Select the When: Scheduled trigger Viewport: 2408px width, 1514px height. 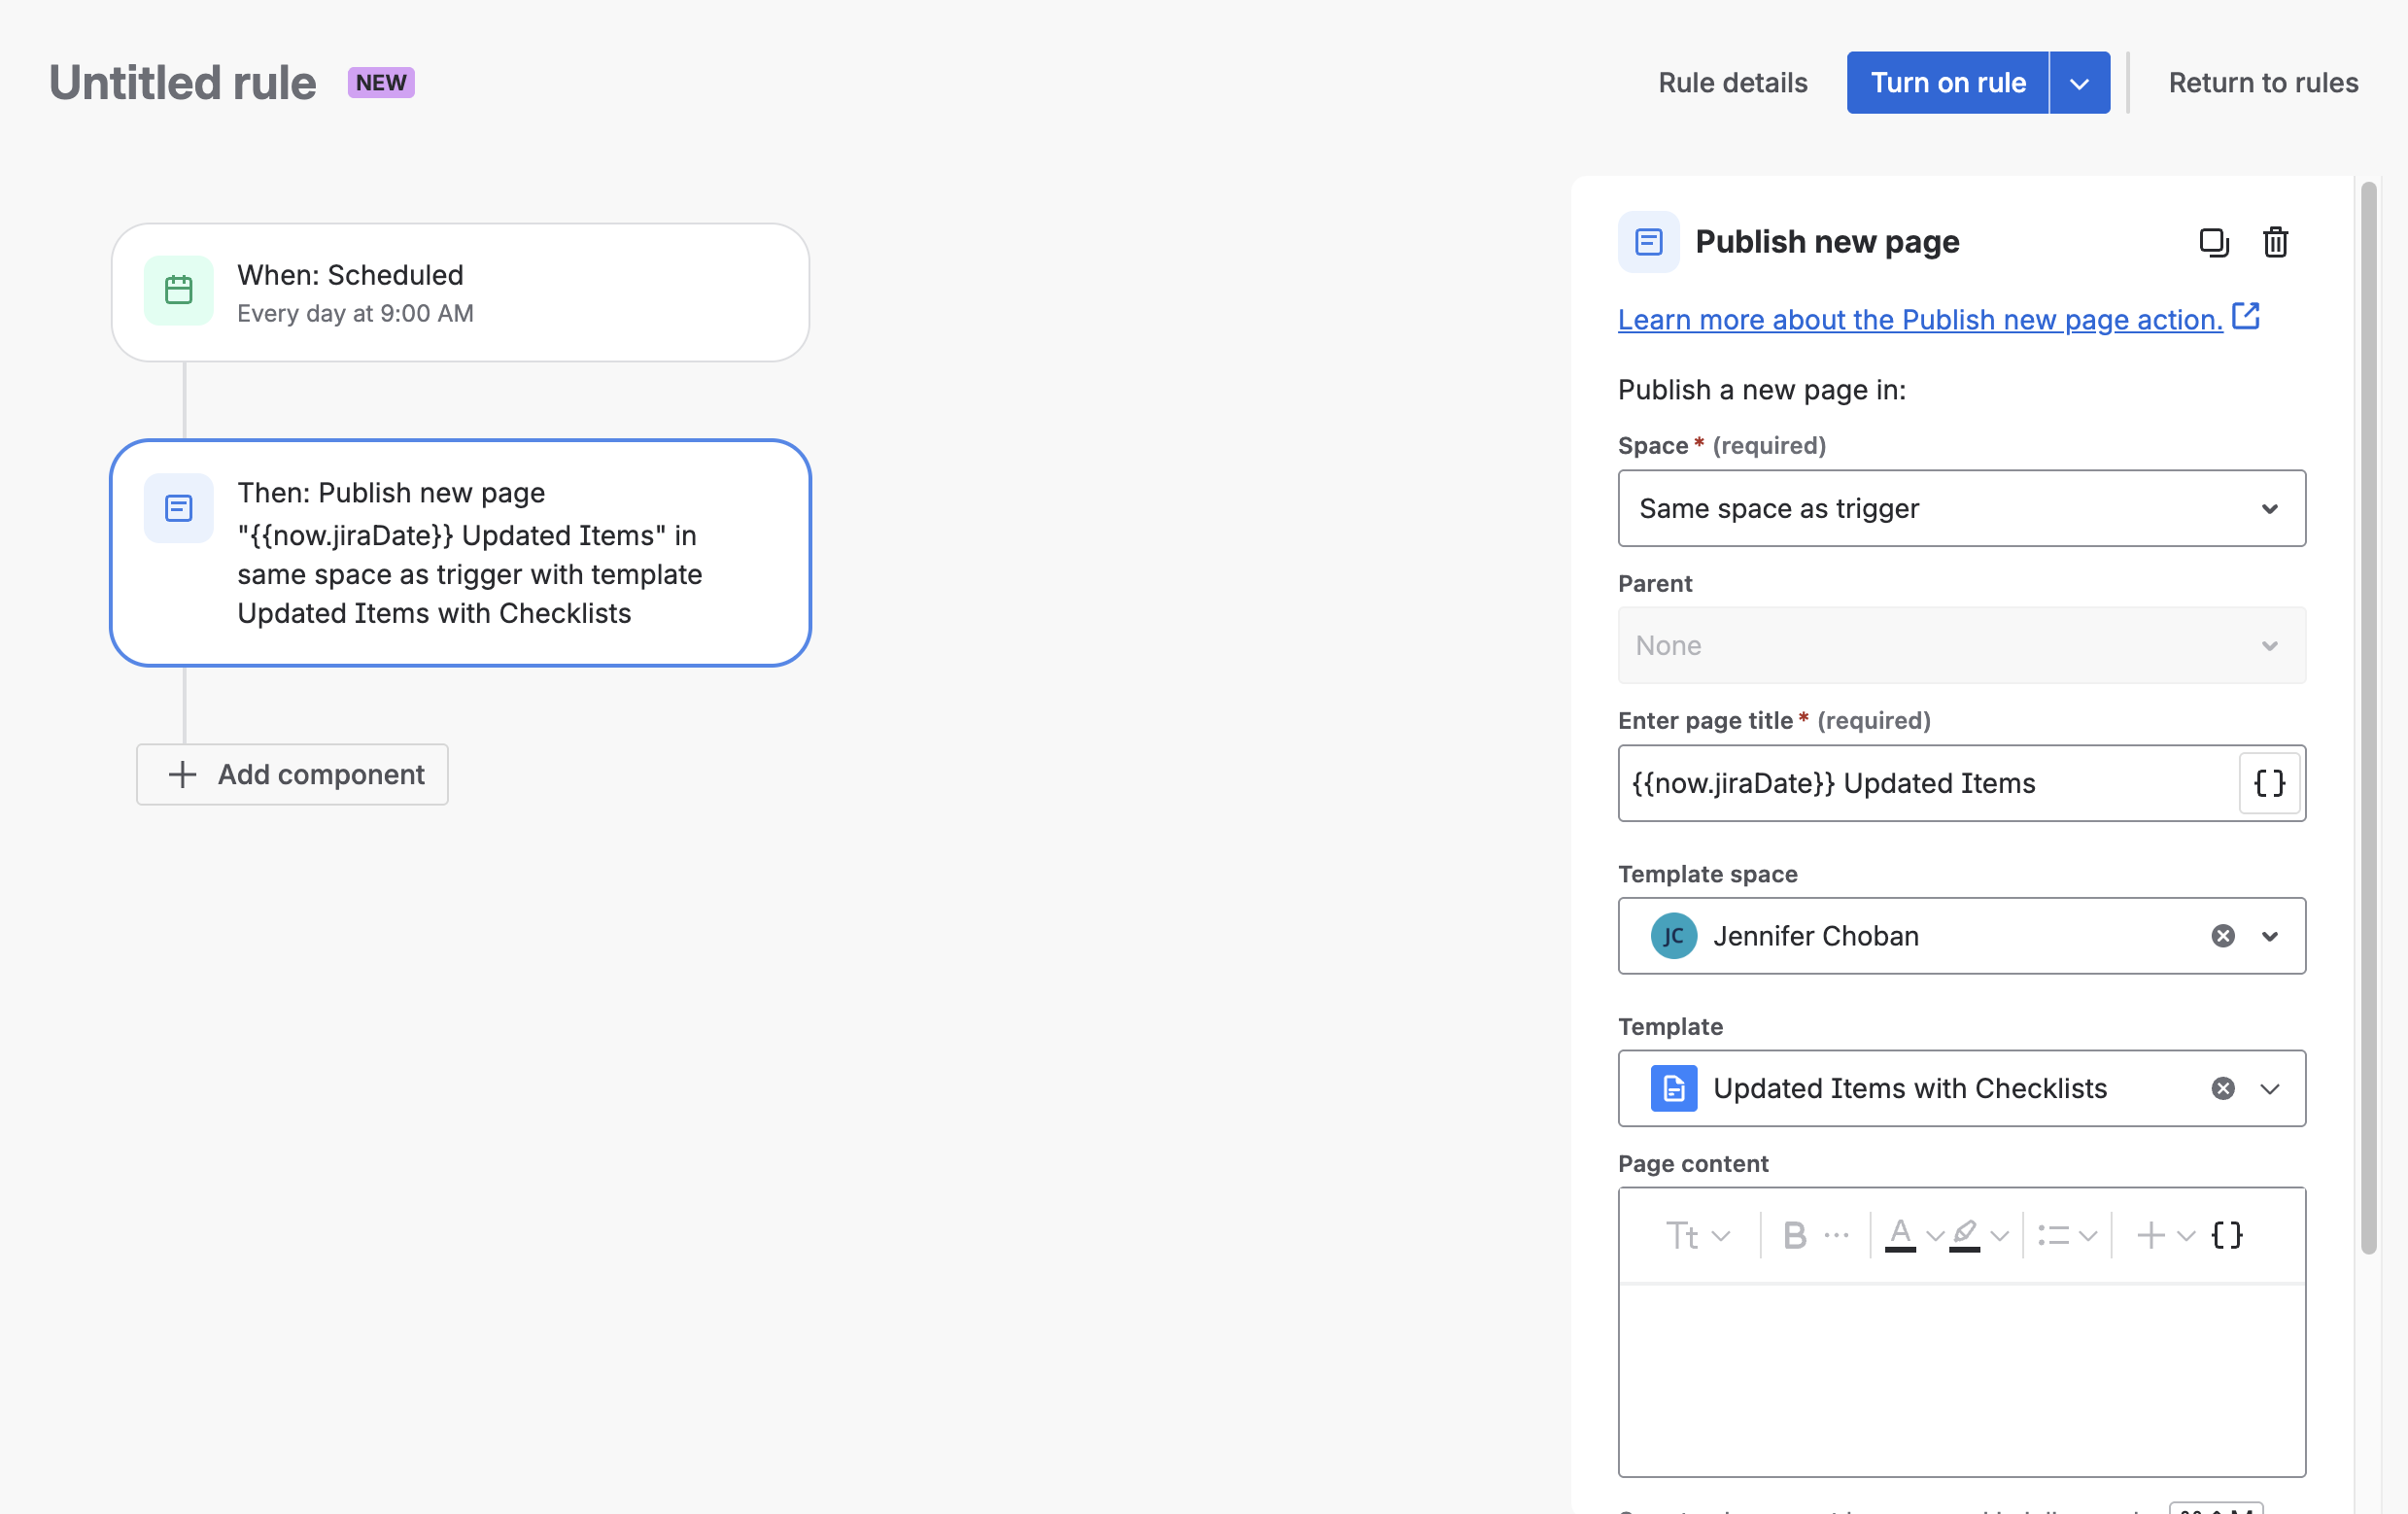460,292
